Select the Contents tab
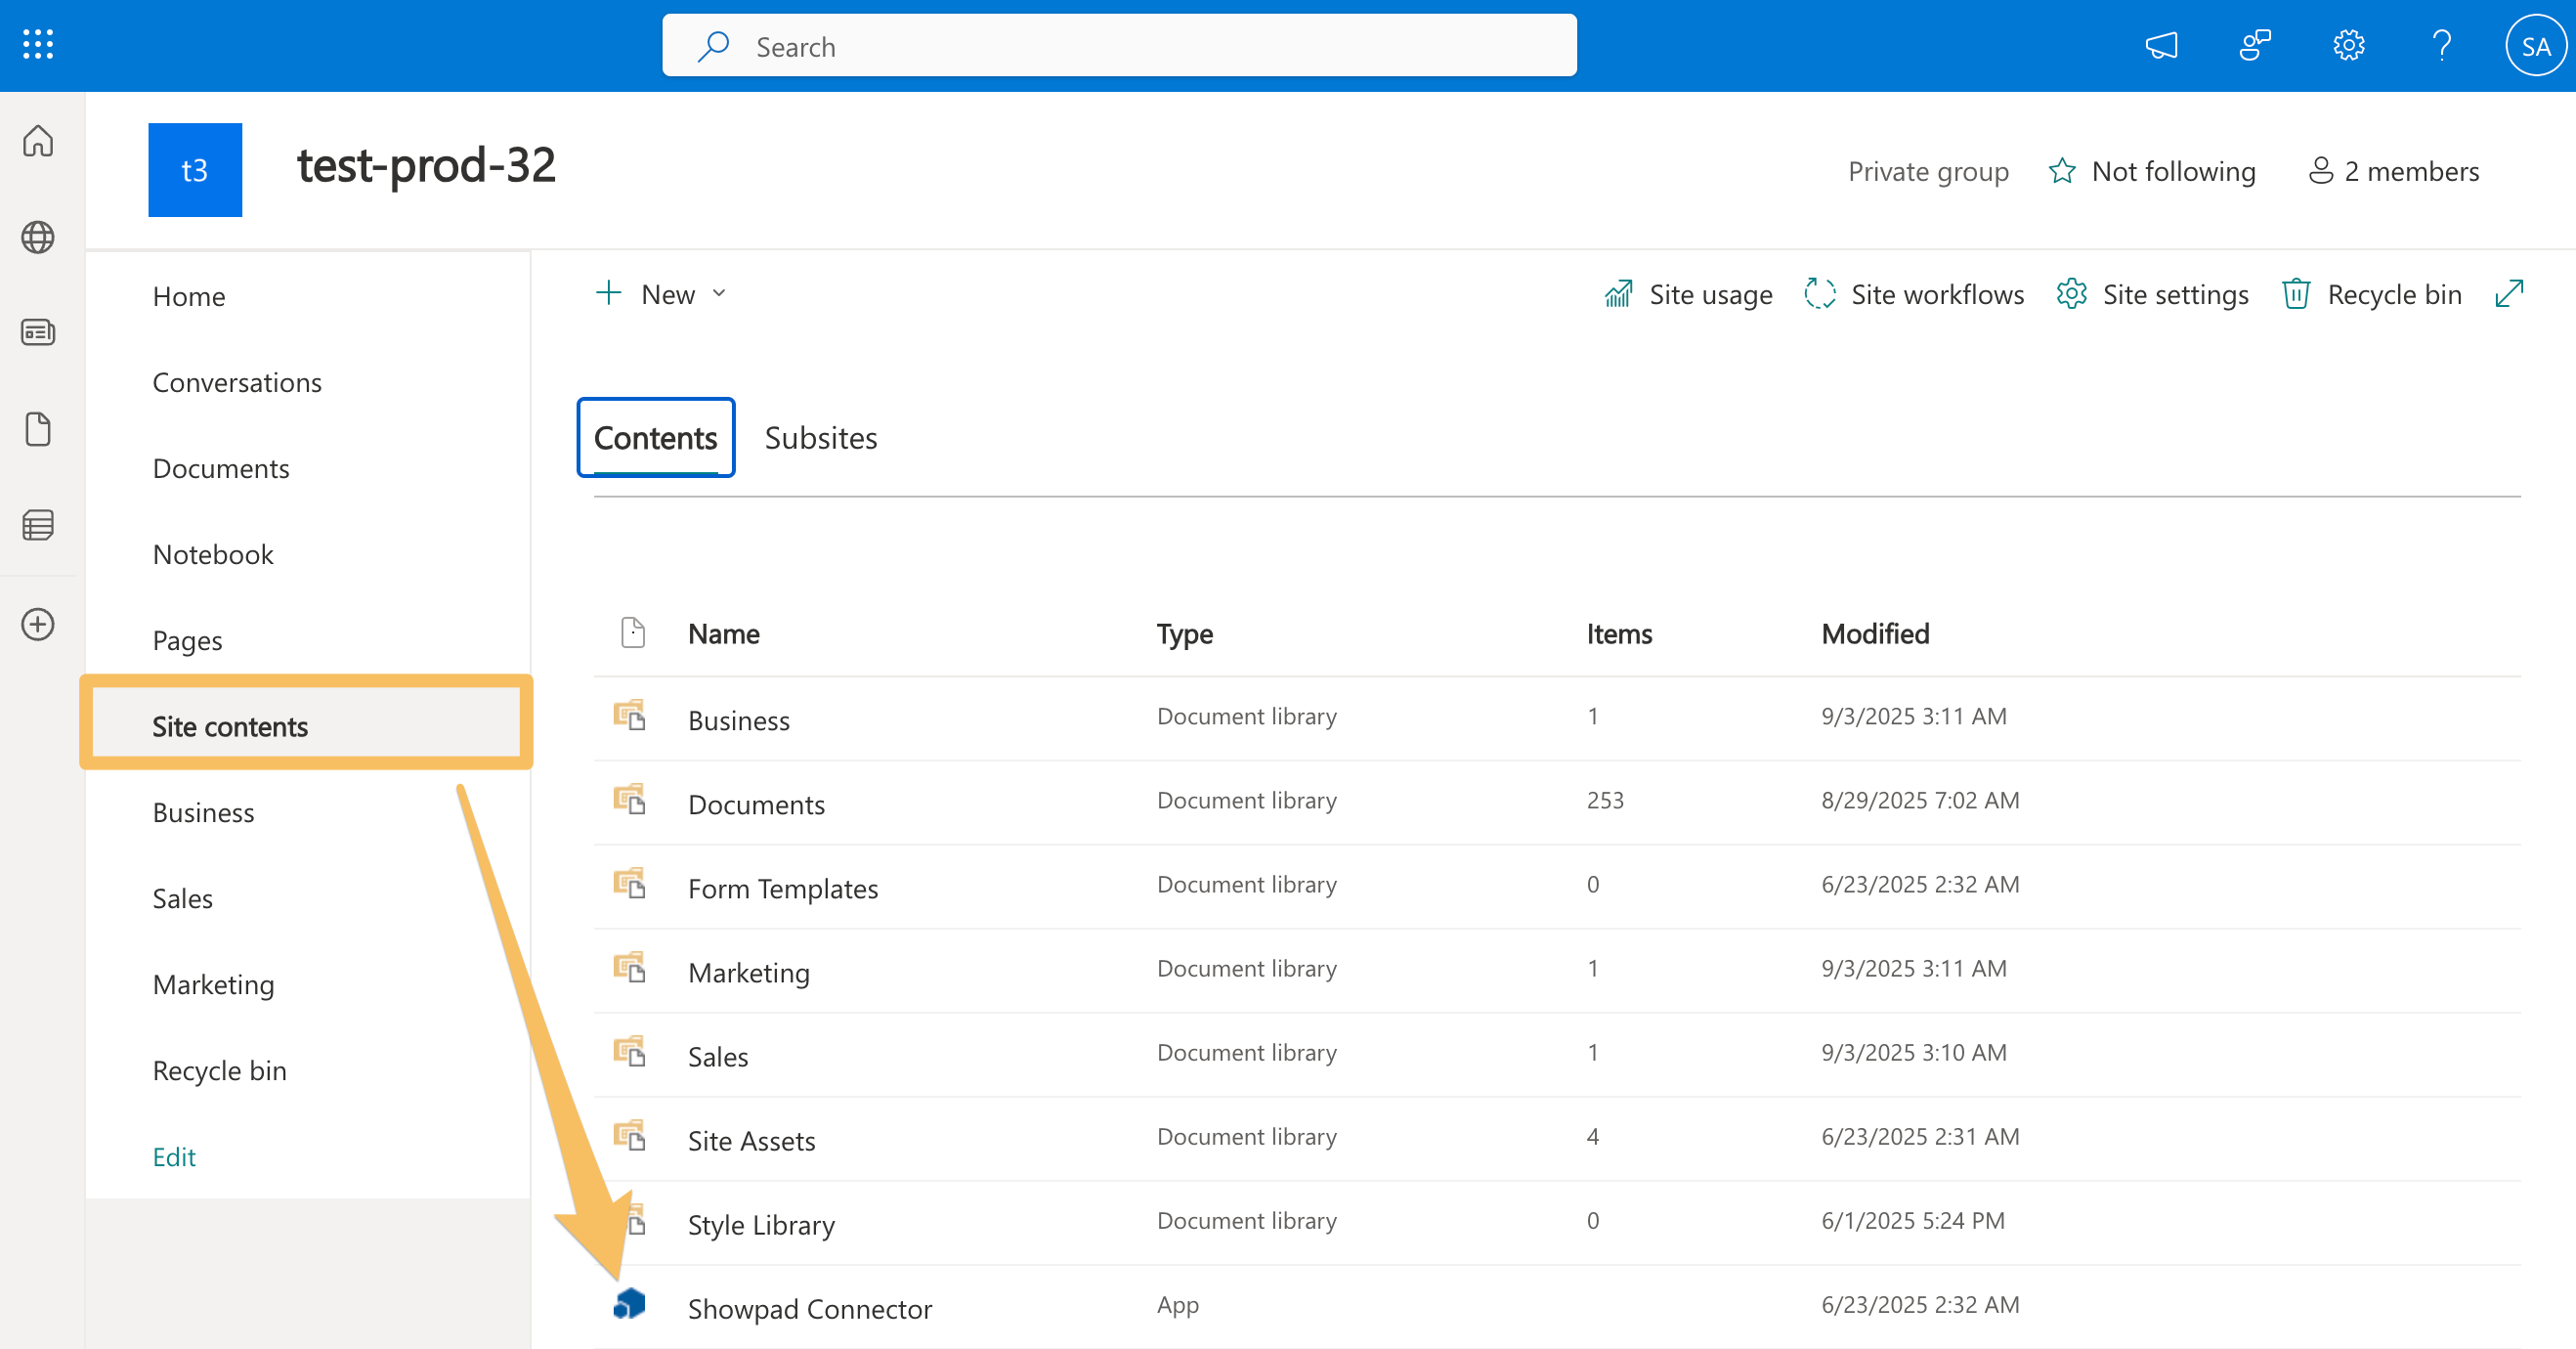2576x1349 pixels. [x=655, y=437]
